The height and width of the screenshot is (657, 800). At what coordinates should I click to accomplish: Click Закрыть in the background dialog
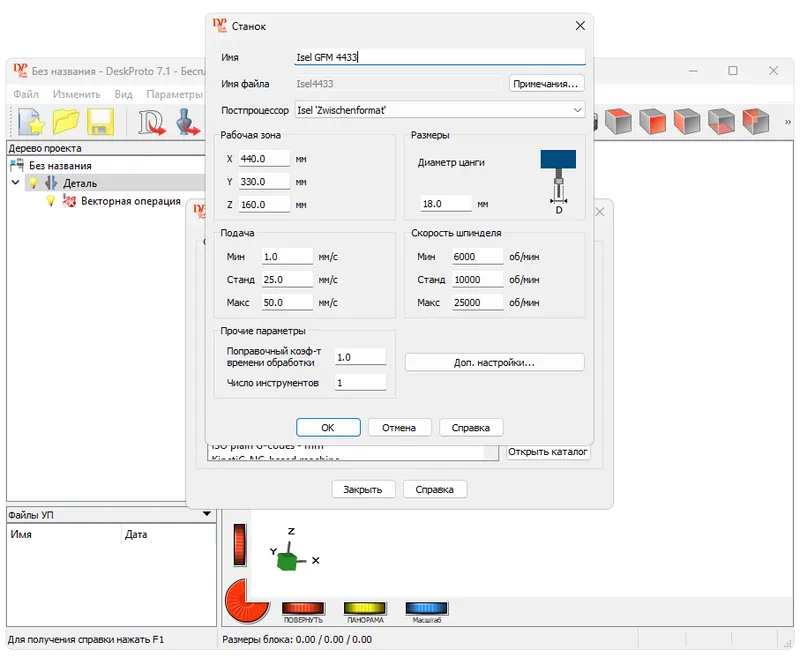pyautogui.click(x=363, y=489)
